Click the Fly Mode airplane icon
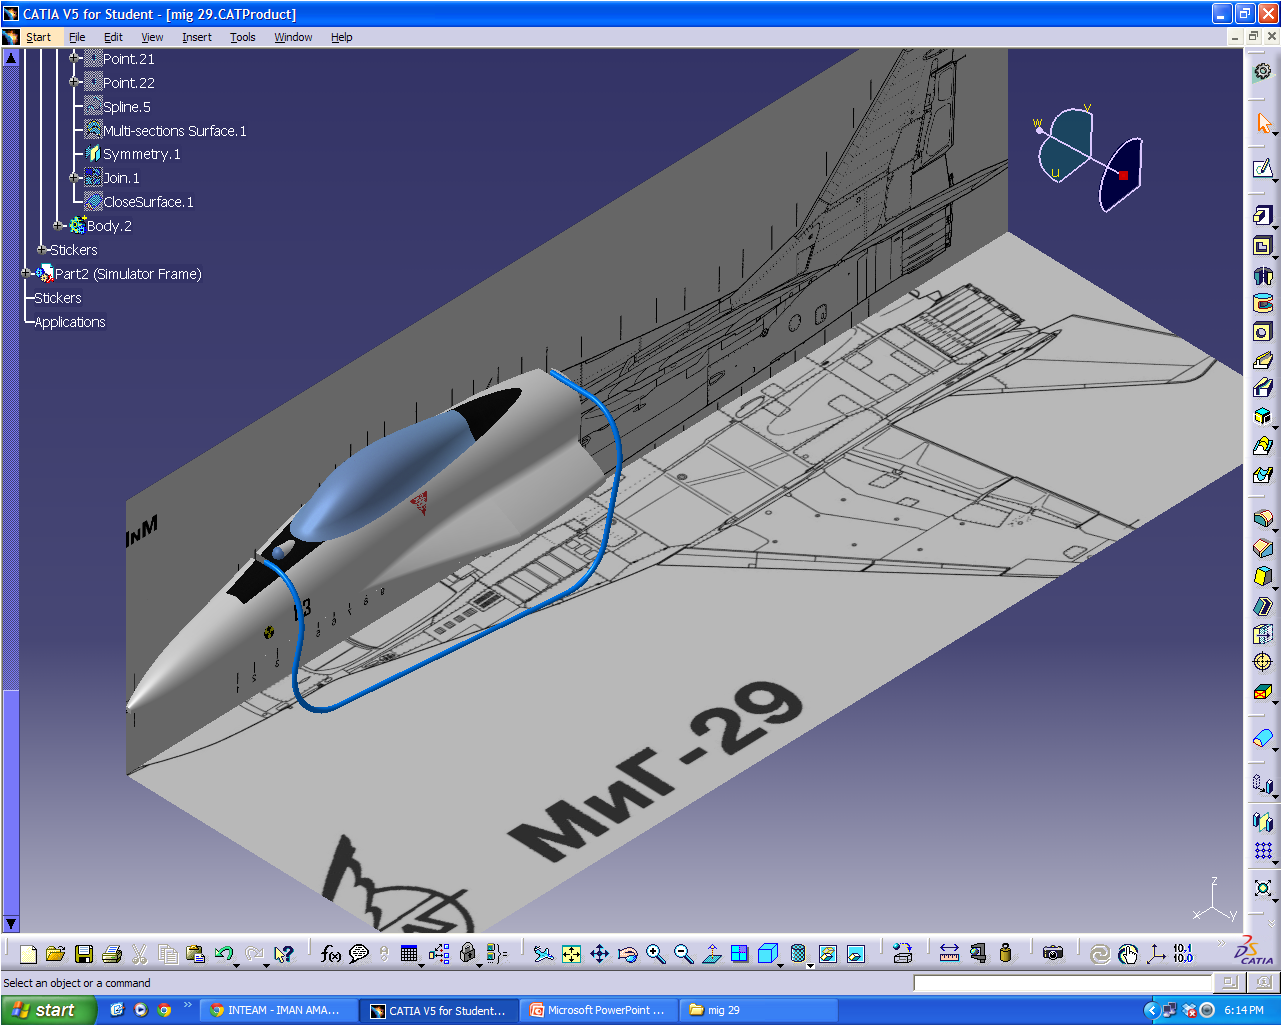This screenshot has height=1026, width=1282. pos(543,954)
